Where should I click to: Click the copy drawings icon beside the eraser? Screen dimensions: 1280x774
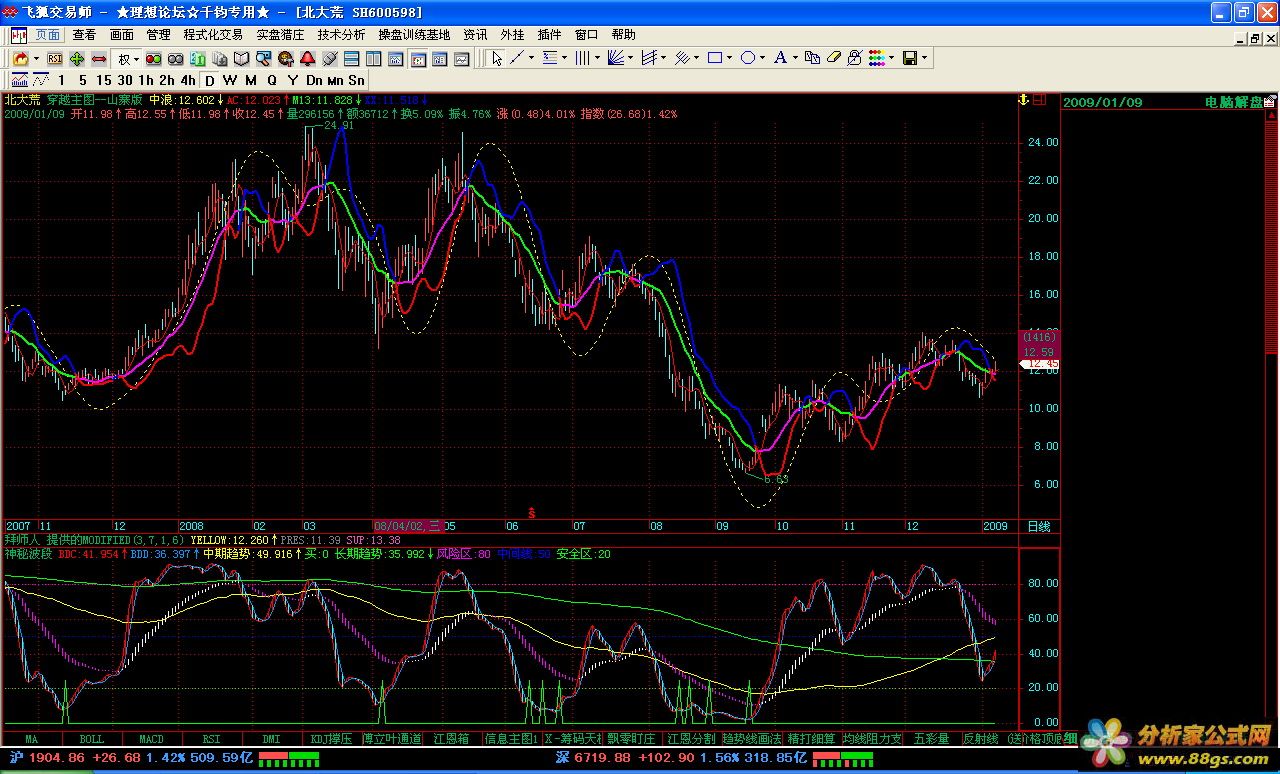pyautogui.click(x=812, y=58)
